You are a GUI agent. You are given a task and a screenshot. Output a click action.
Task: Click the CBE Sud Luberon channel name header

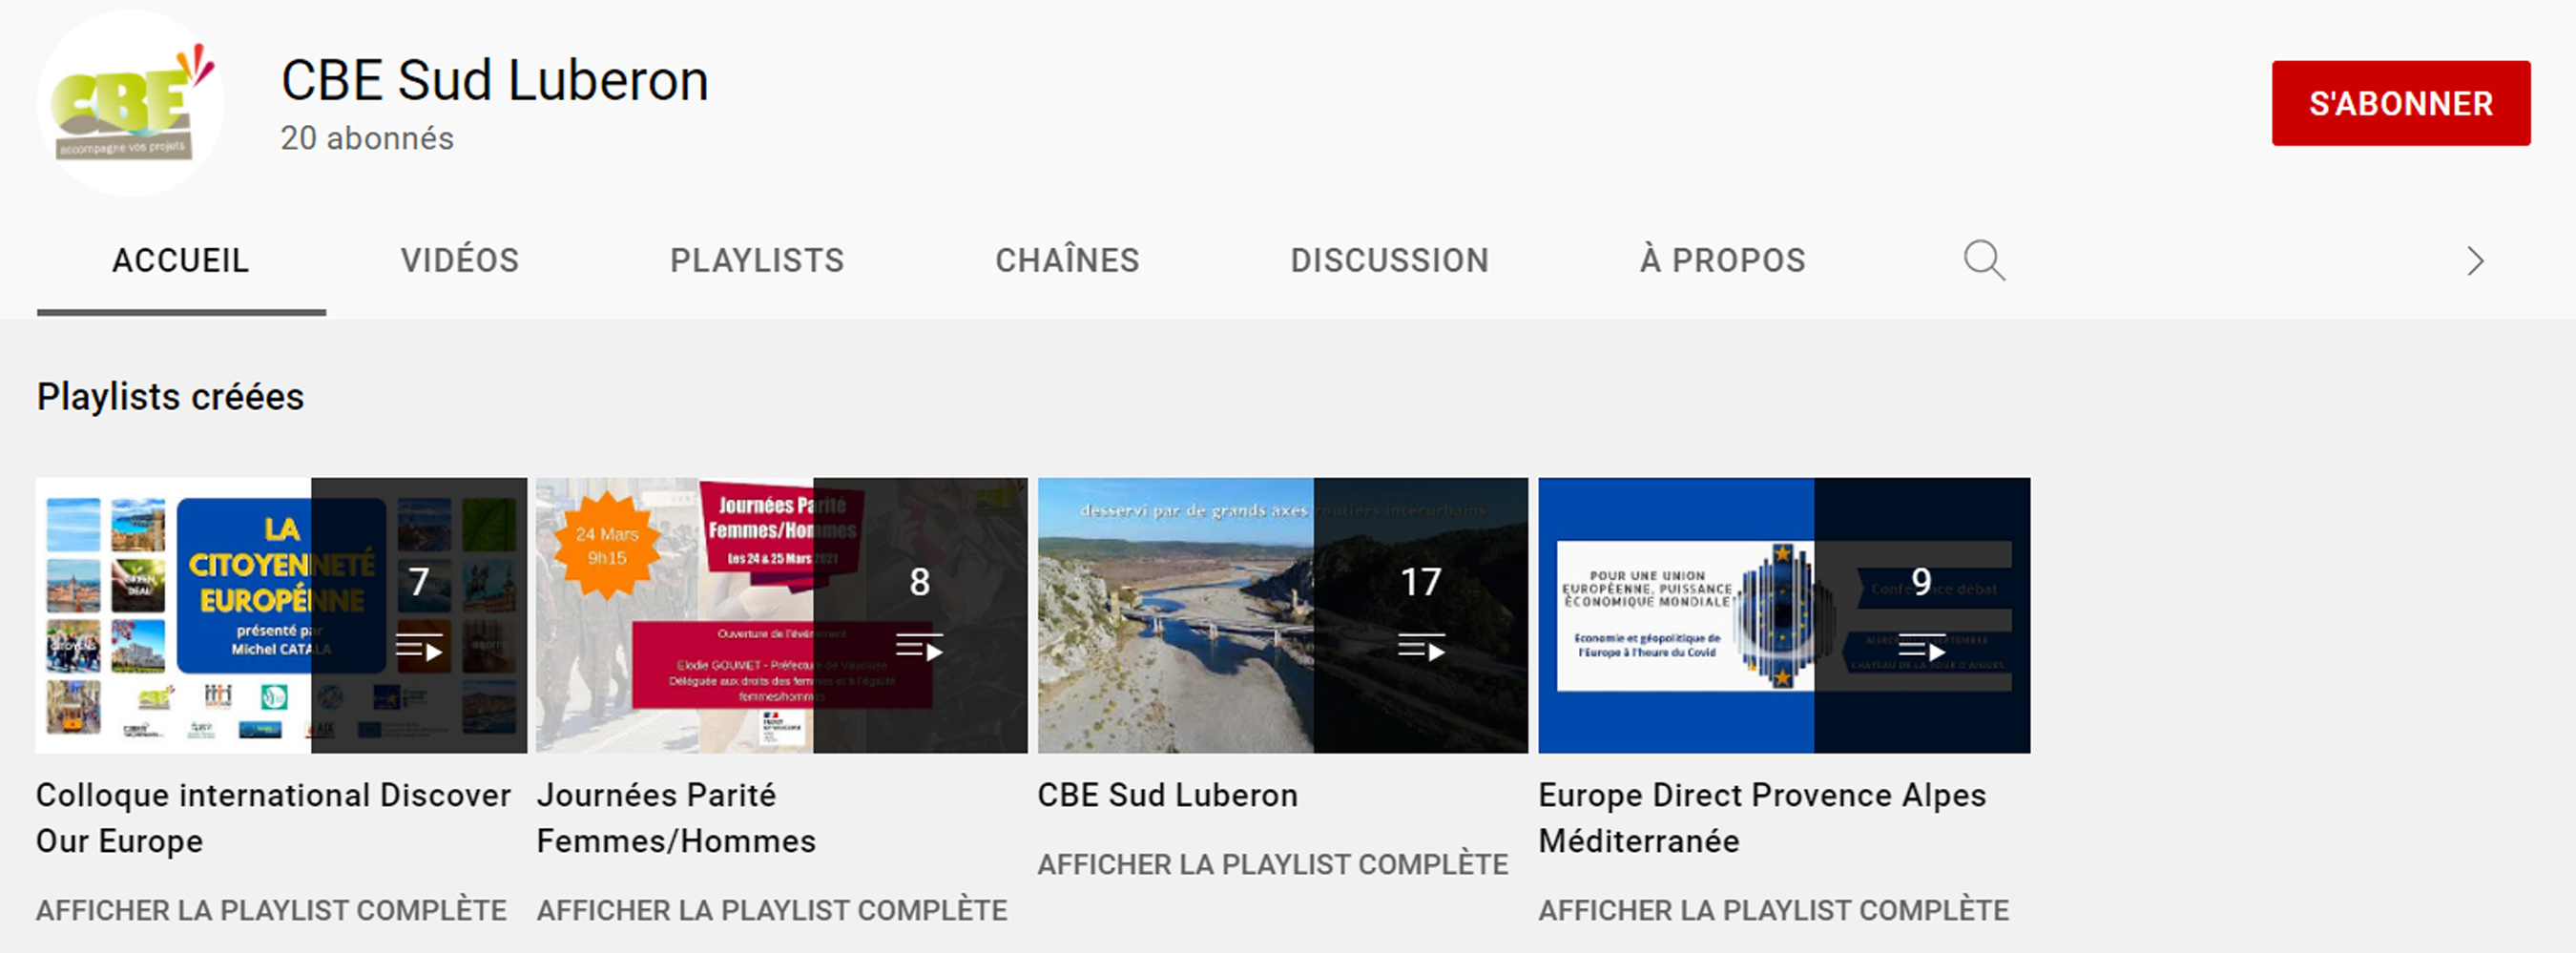pyautogui.click(x=494, y=80)
